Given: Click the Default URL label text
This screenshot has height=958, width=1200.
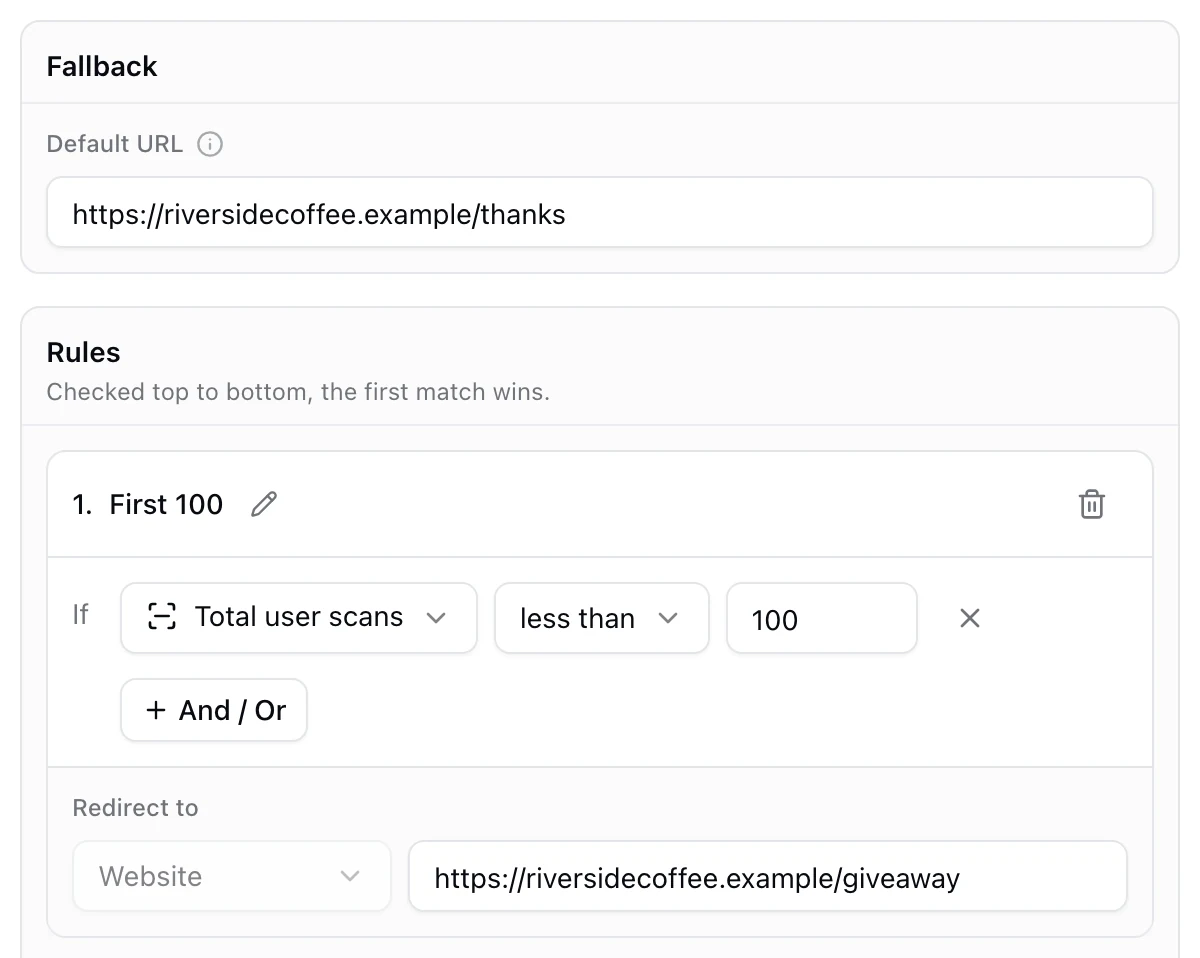Looking at the screenshot, I should coord(115,144).
